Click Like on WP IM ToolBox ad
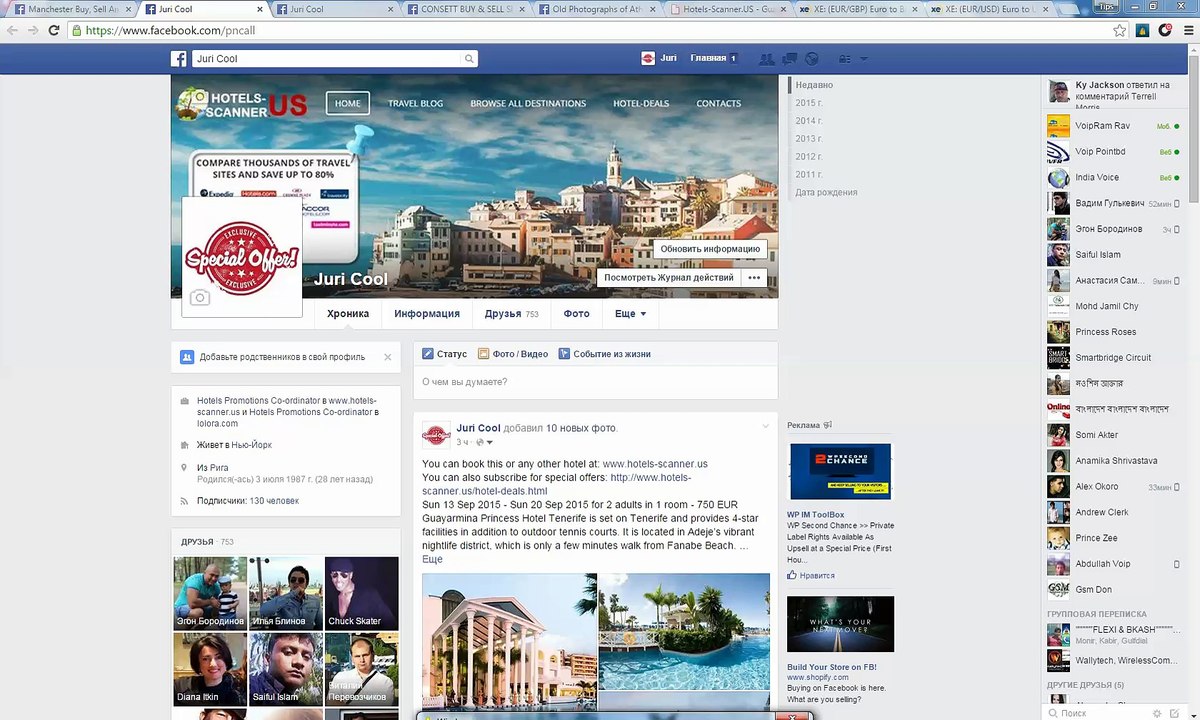The image size is (1200, 720). click(811, 576)
